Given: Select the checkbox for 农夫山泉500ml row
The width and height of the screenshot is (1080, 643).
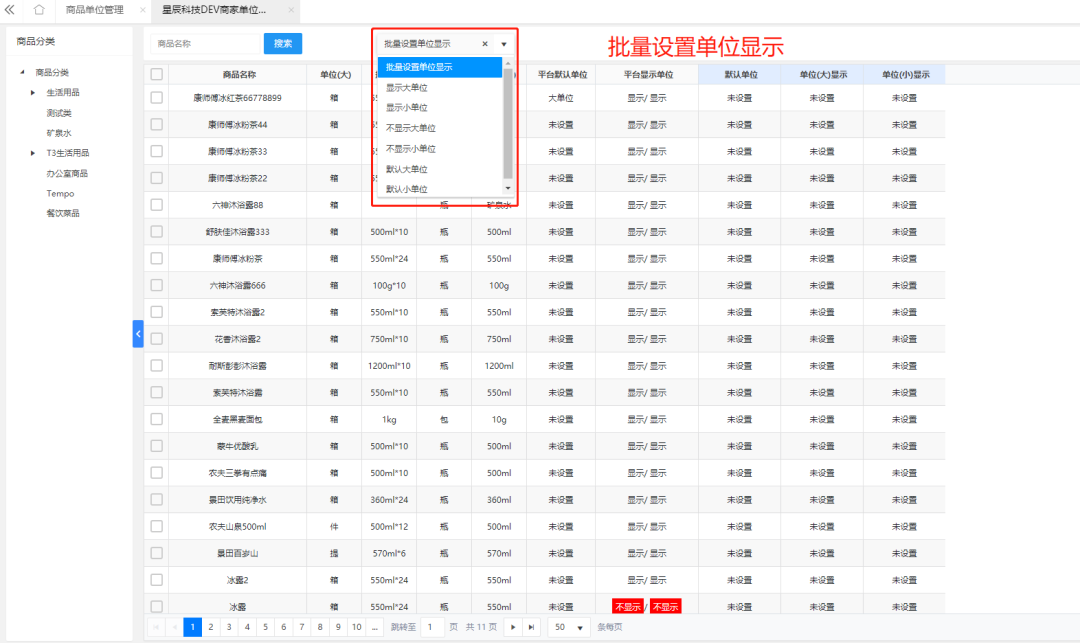Looking at the screenshot, I should 156,526.
